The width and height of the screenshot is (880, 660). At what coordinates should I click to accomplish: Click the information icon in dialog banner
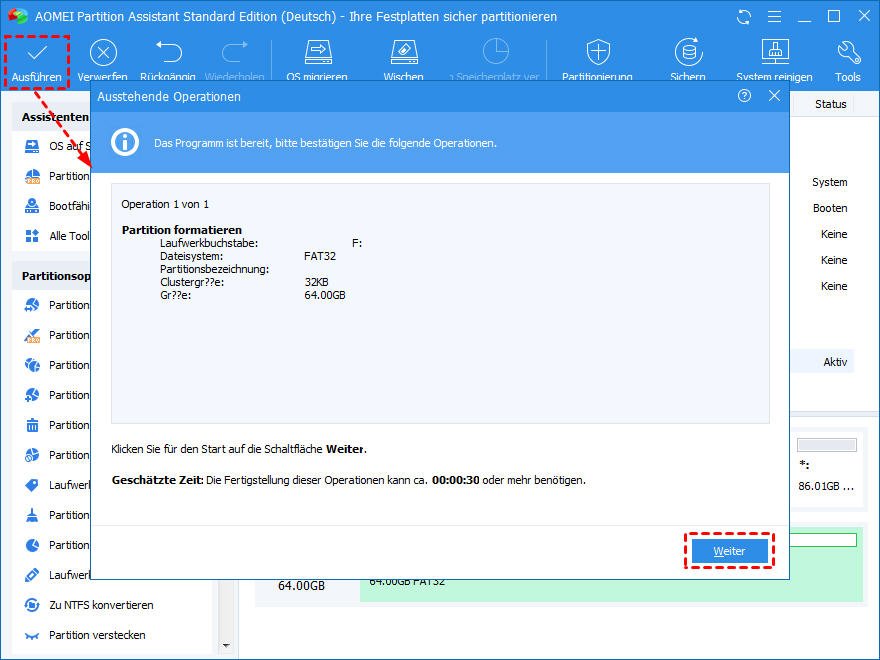pos(125,142)
